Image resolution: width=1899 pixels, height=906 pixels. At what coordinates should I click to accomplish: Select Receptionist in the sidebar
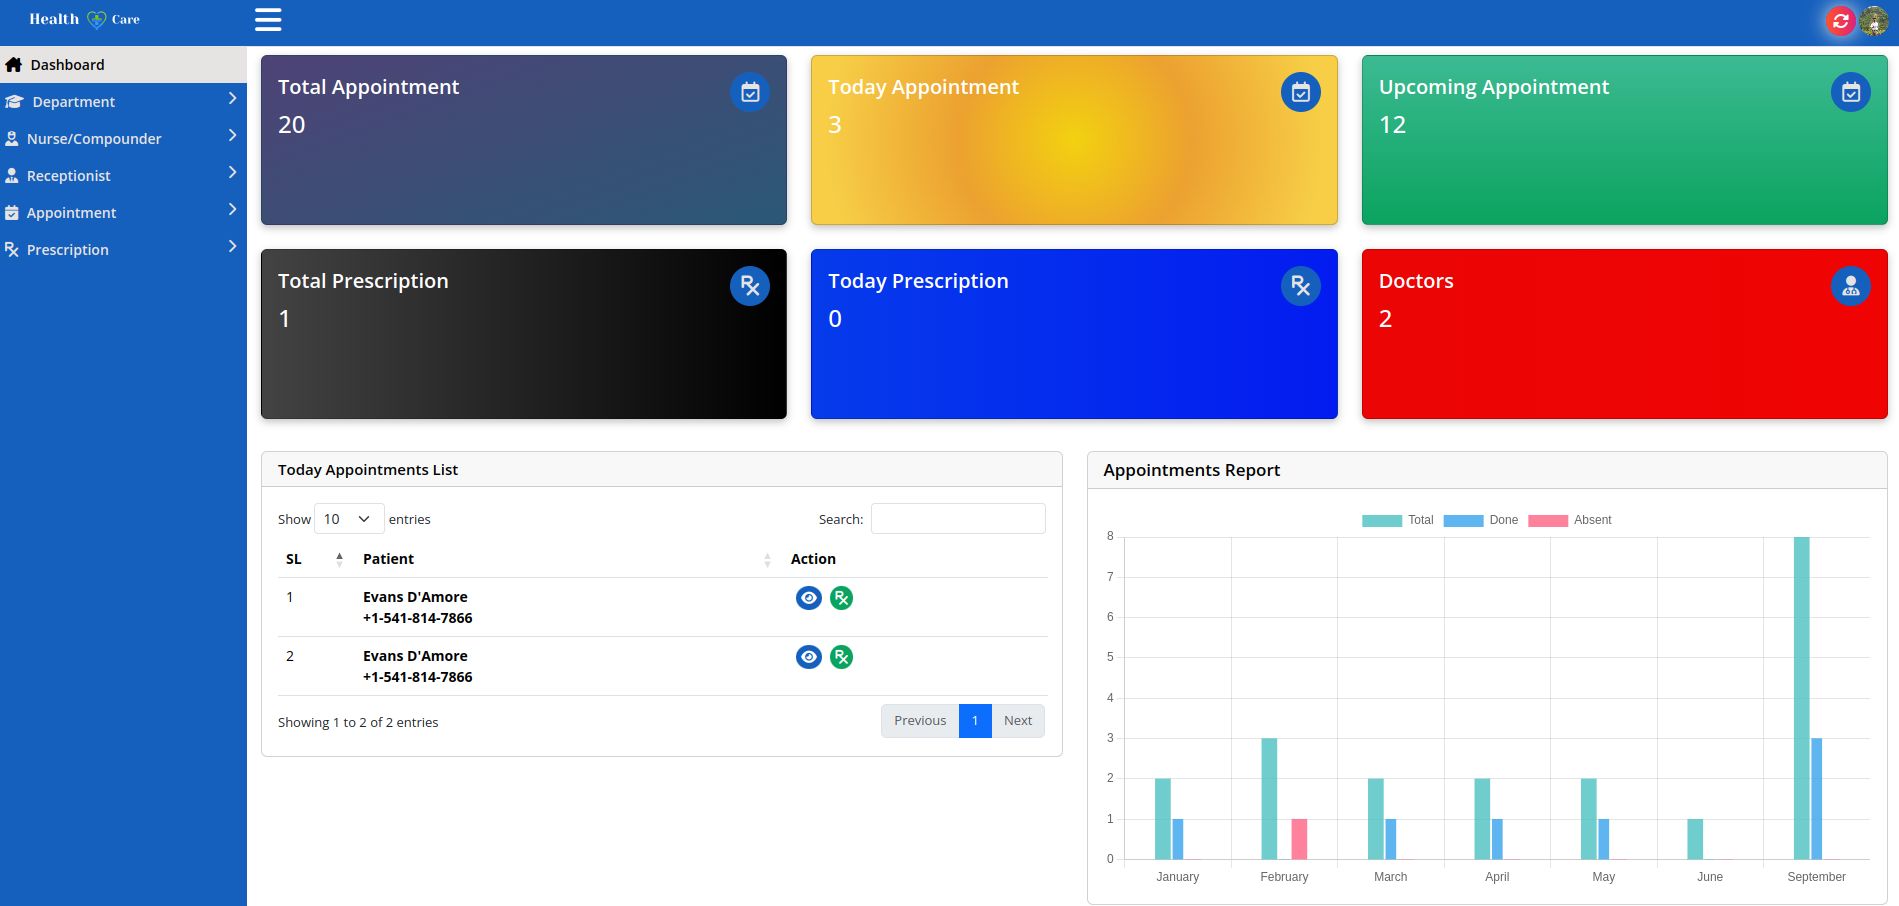123,176
